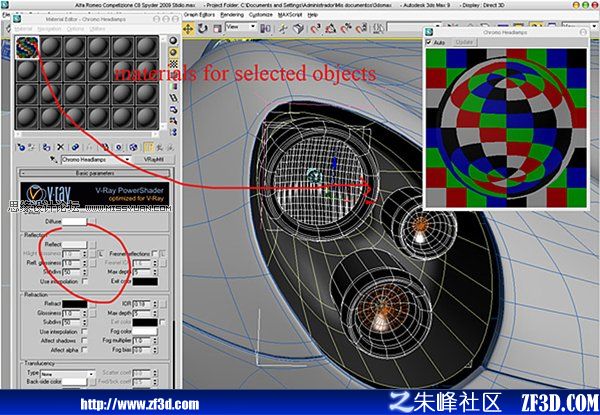Open MAXScript menu
This screenshot has width=600, height=415.
pos(291,15)
